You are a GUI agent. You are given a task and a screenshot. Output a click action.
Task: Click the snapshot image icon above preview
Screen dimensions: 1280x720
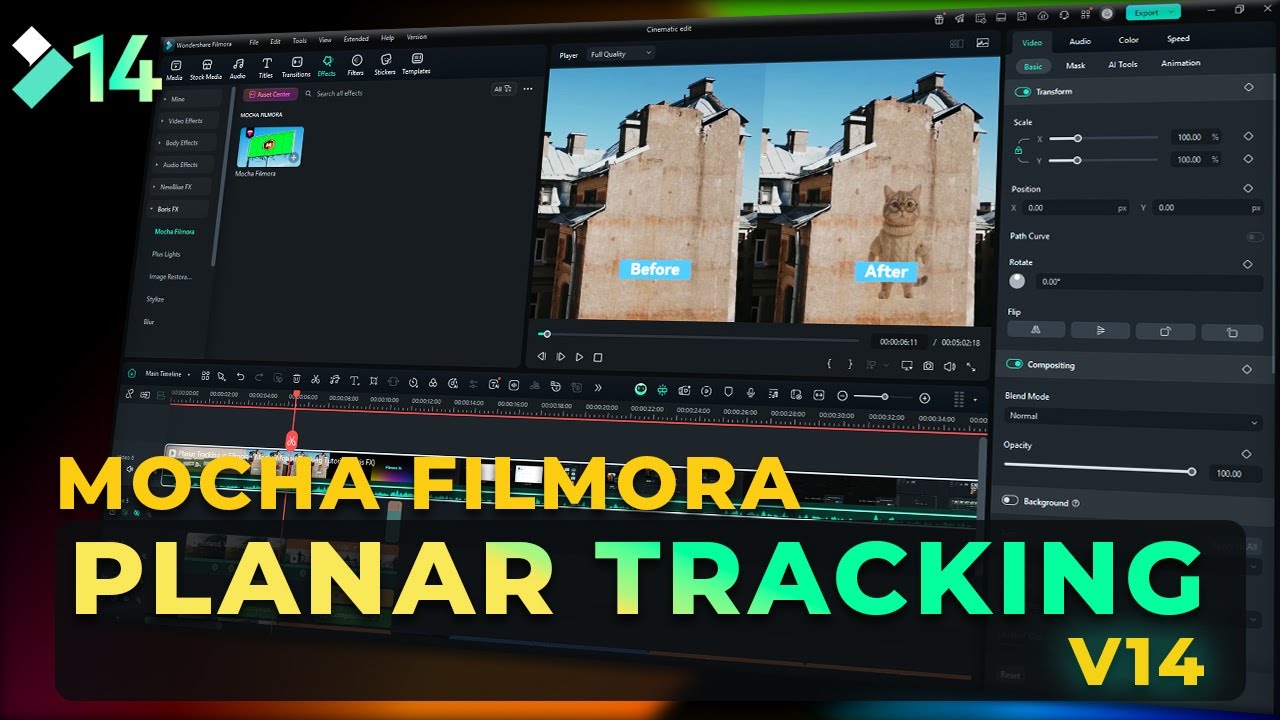tap(983, 43)
